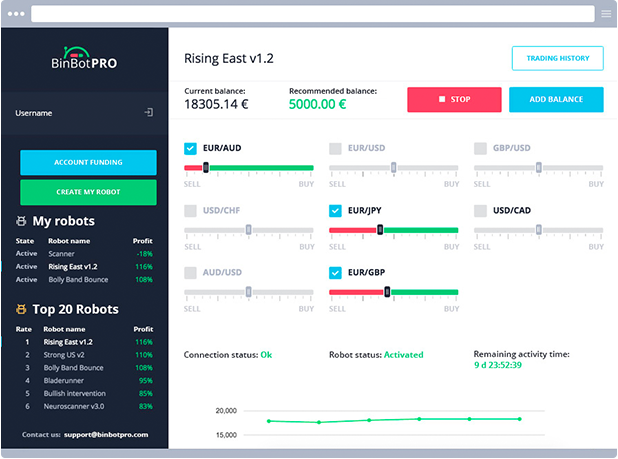Click the current balance 18305.14 € value
Screen dimensions: 618x459
tap(216, 104)
